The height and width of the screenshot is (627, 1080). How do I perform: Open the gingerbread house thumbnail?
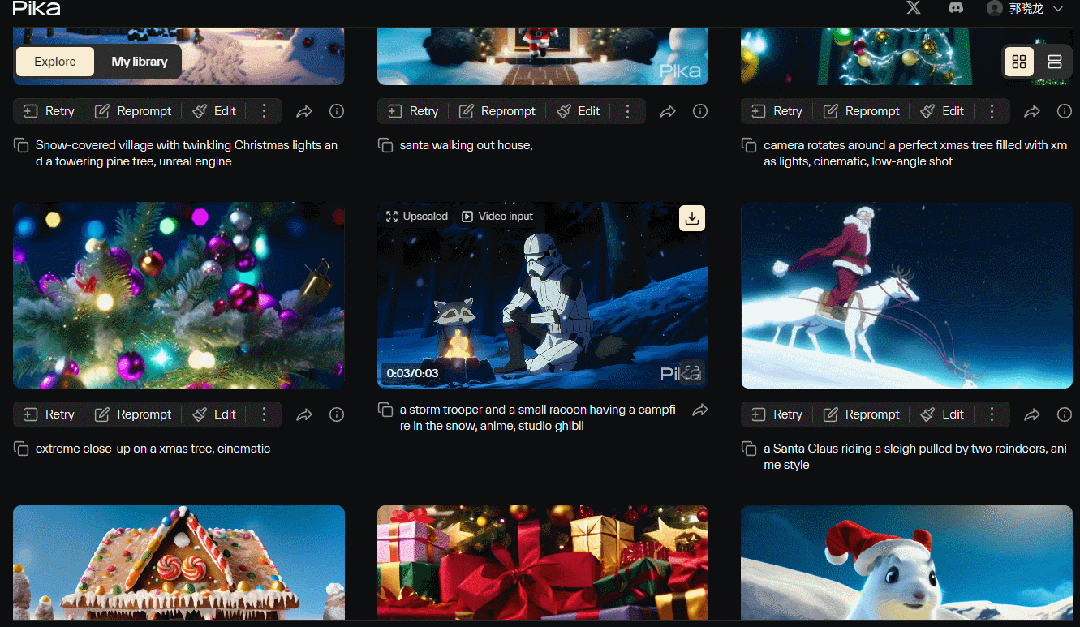click(178, 562)
